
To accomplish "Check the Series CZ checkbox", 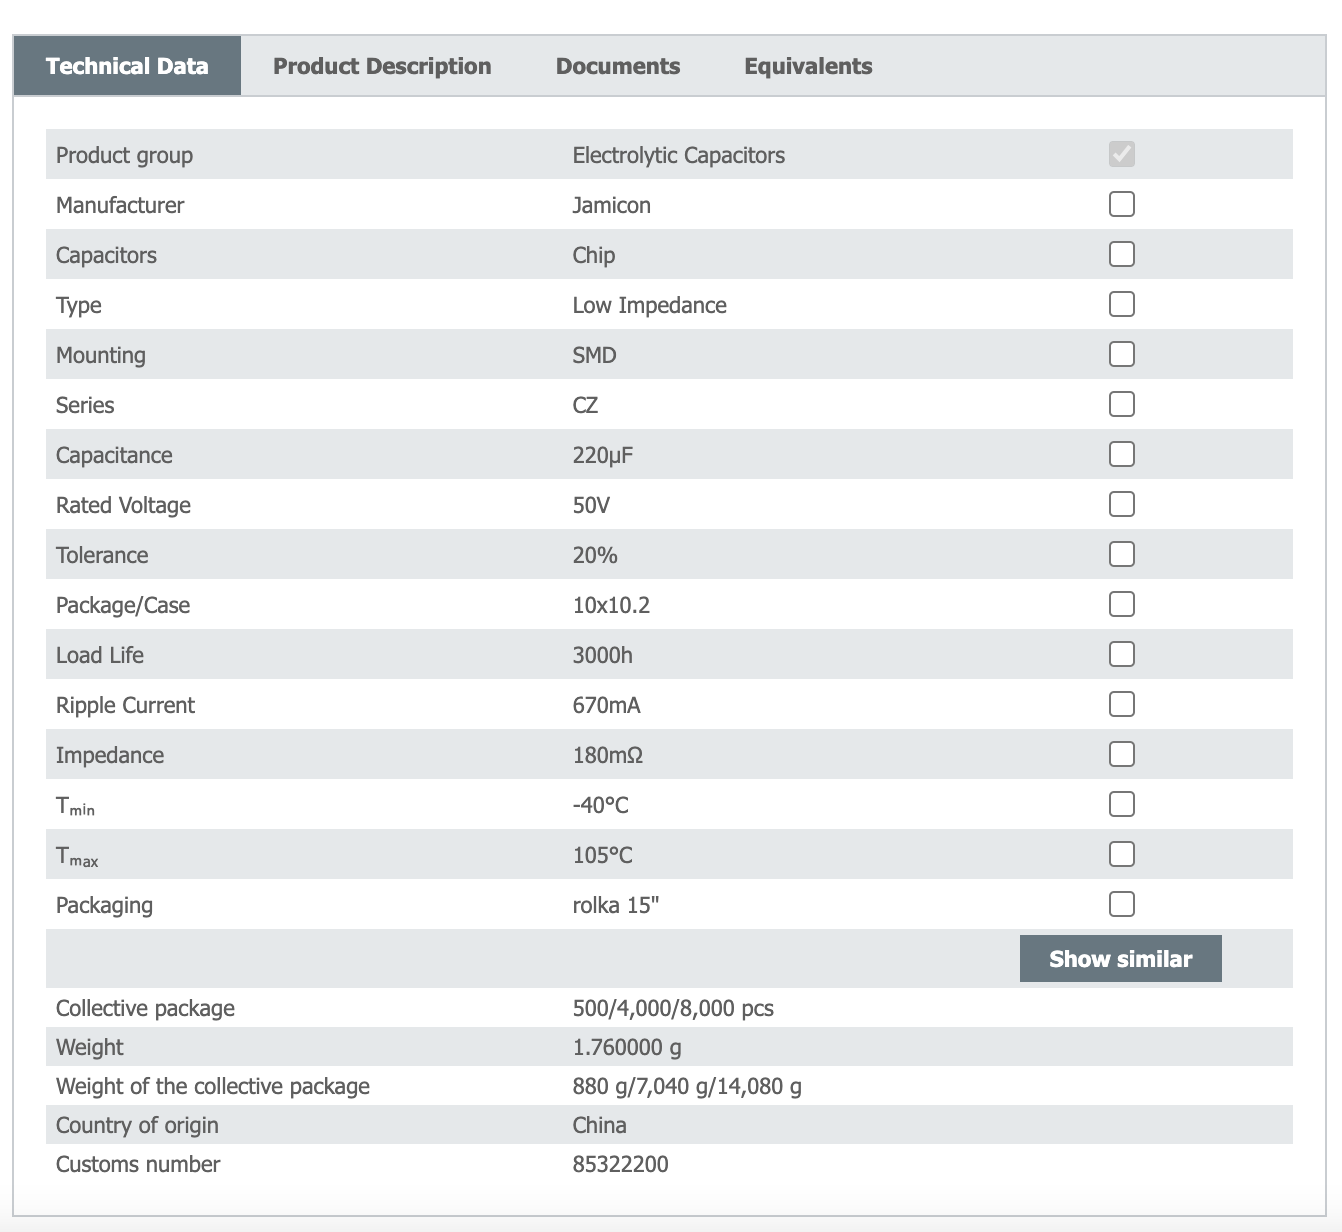I will tap(1122, 404).
